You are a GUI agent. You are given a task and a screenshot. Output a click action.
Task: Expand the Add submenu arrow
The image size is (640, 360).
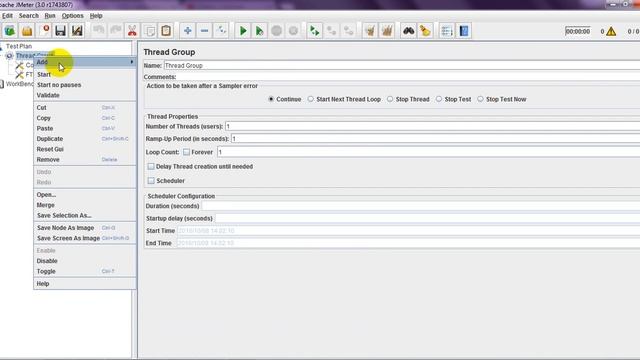[132, 62]
